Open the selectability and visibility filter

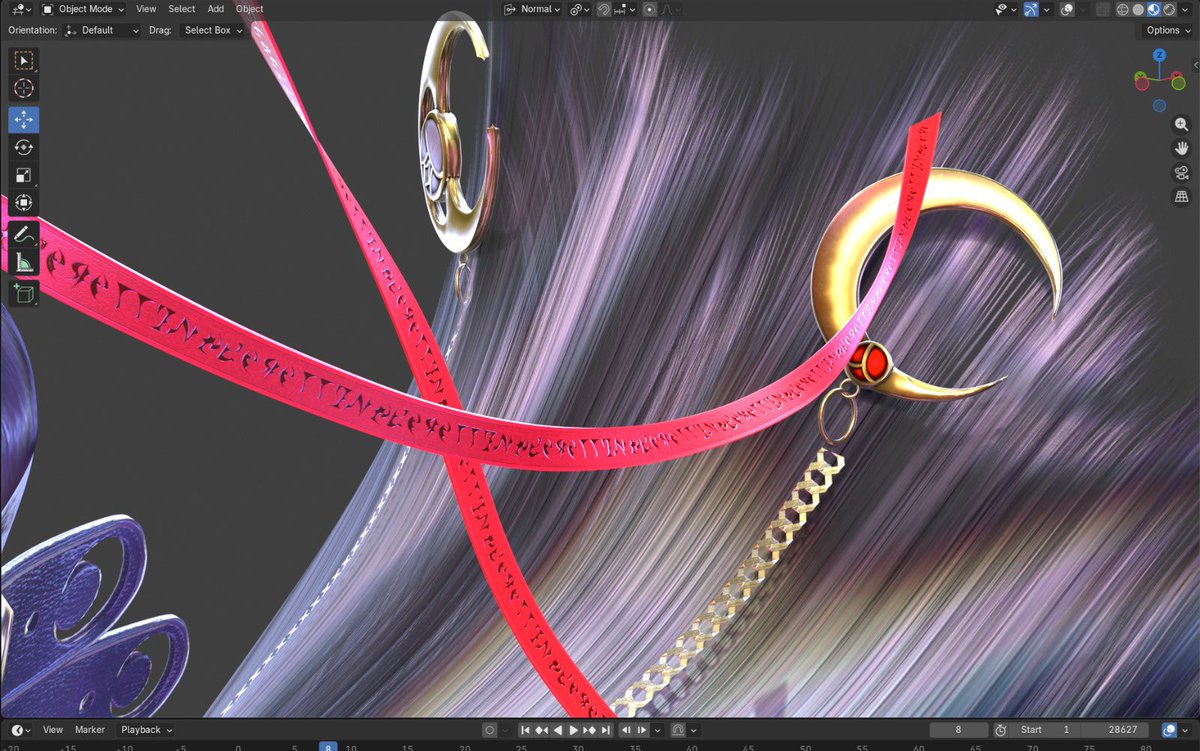point(1005,9)
